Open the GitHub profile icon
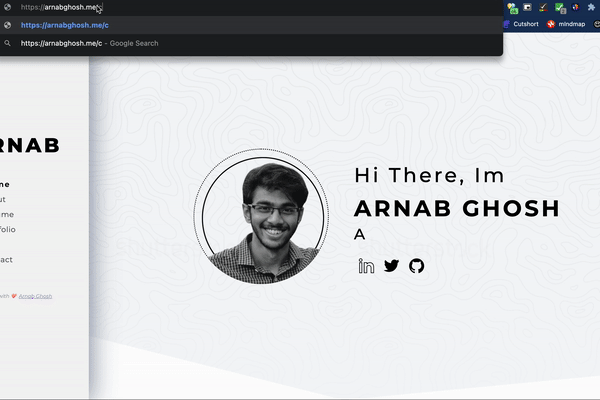The width and height of the screenshot is (600, 400). pos(416,266)
